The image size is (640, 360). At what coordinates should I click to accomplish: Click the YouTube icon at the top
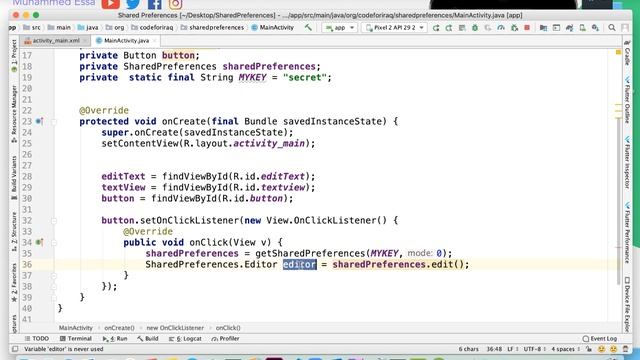pos(111,4)
